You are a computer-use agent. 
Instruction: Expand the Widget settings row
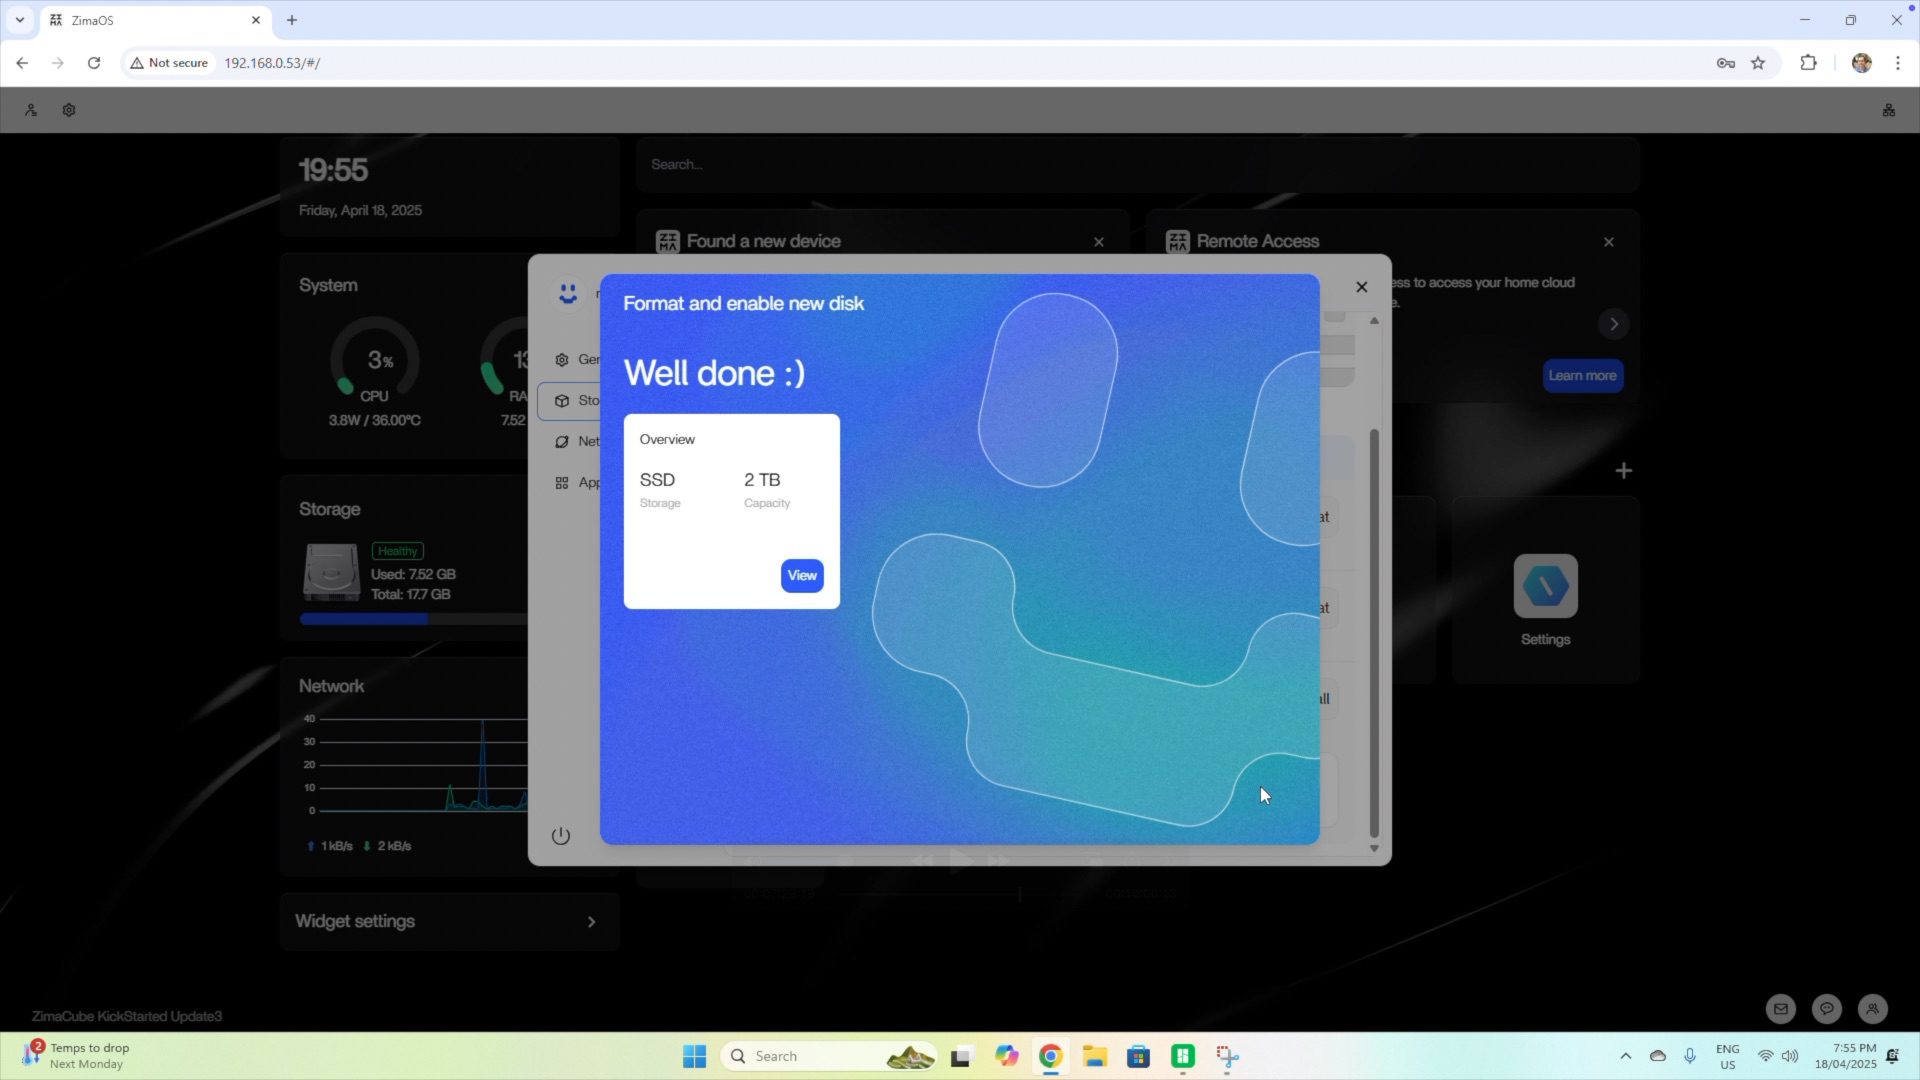click(450, 921)
